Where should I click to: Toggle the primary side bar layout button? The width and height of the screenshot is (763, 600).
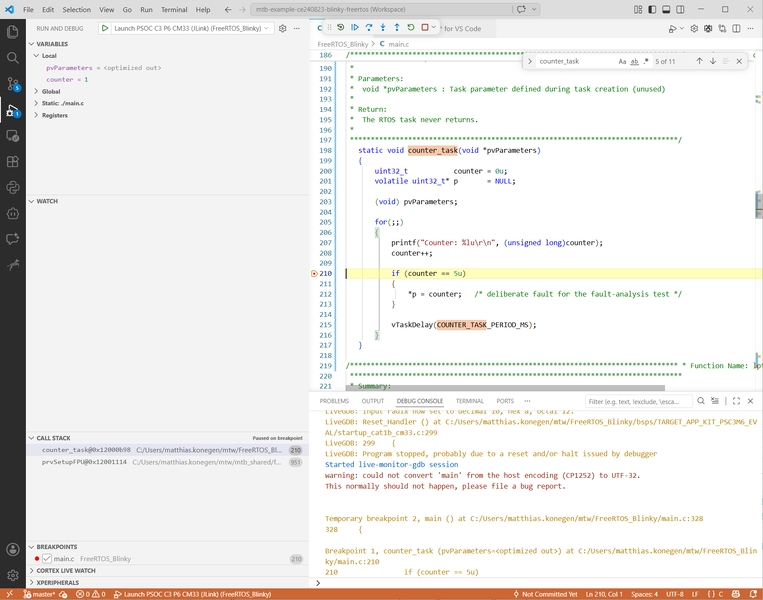pos(652,9)
